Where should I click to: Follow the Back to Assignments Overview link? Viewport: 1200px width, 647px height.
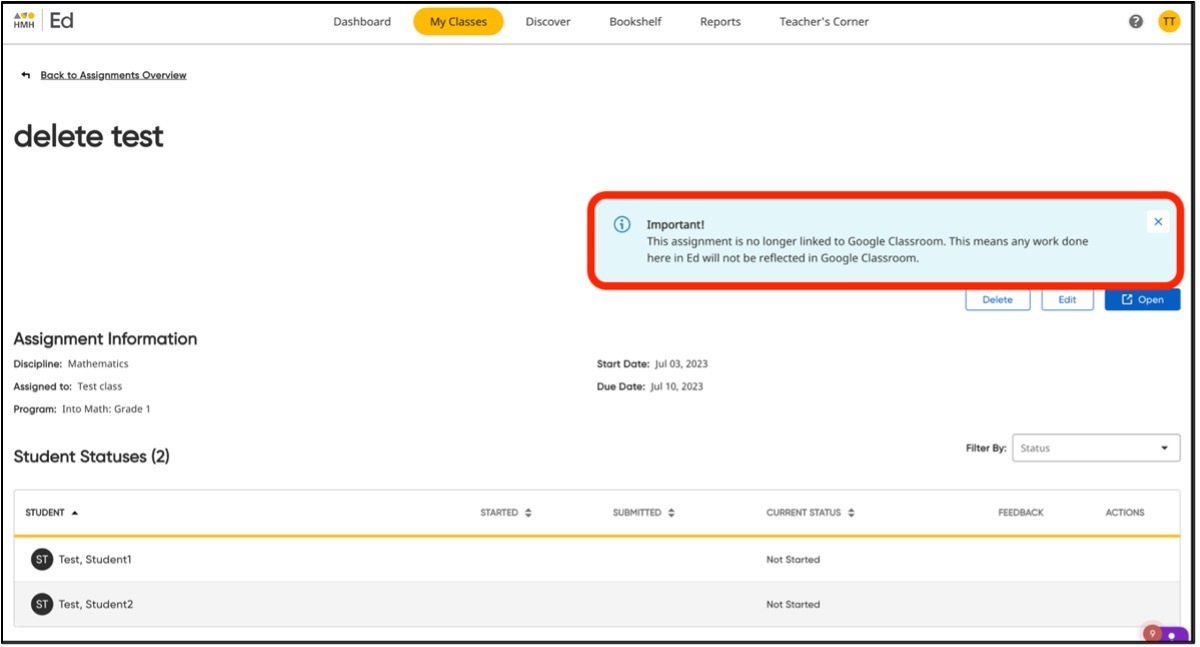[112, 74]
